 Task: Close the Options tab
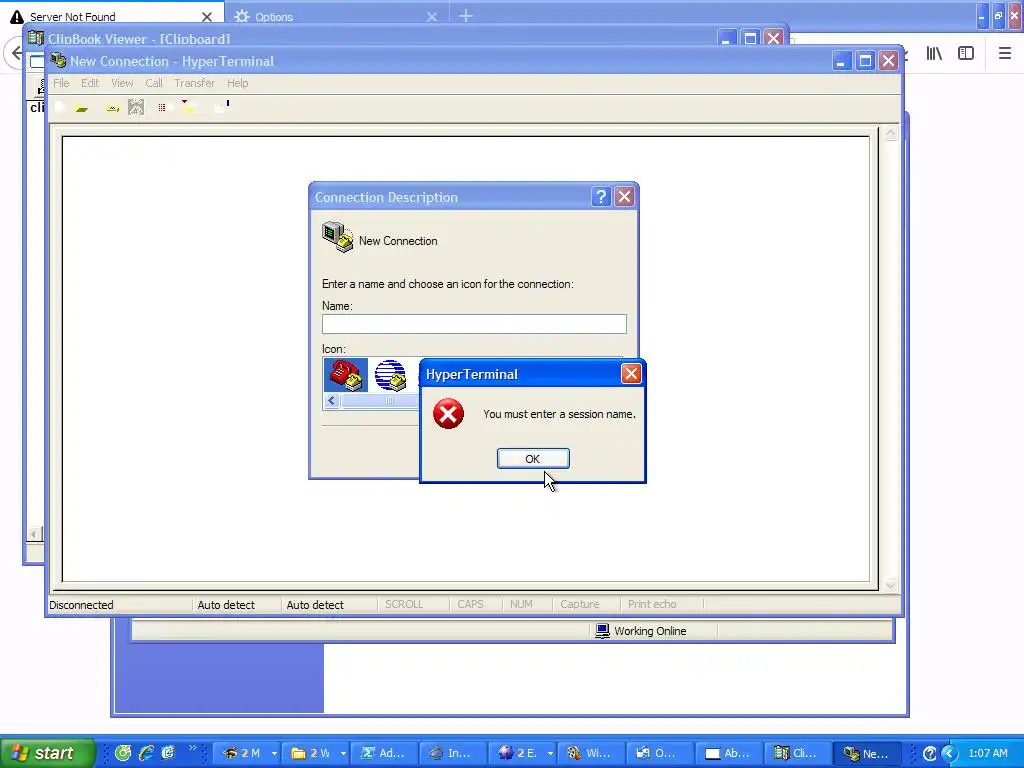tap(432, 17)
